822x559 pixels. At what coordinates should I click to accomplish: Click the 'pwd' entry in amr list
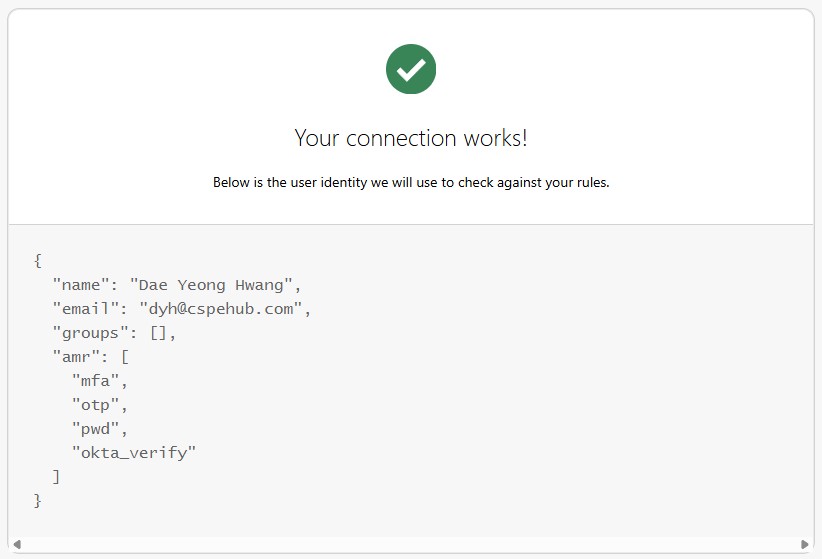95,429
